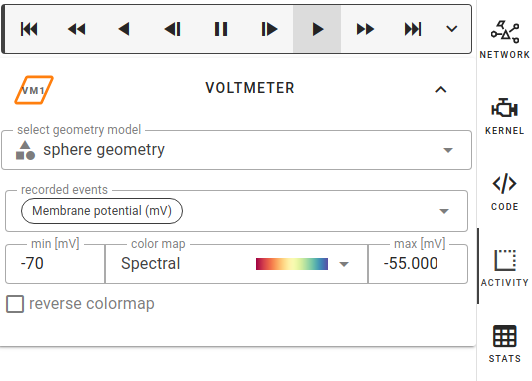This screenshot has height=381, width=532.
Task: Step one frame backward
Action: [173, 29]
